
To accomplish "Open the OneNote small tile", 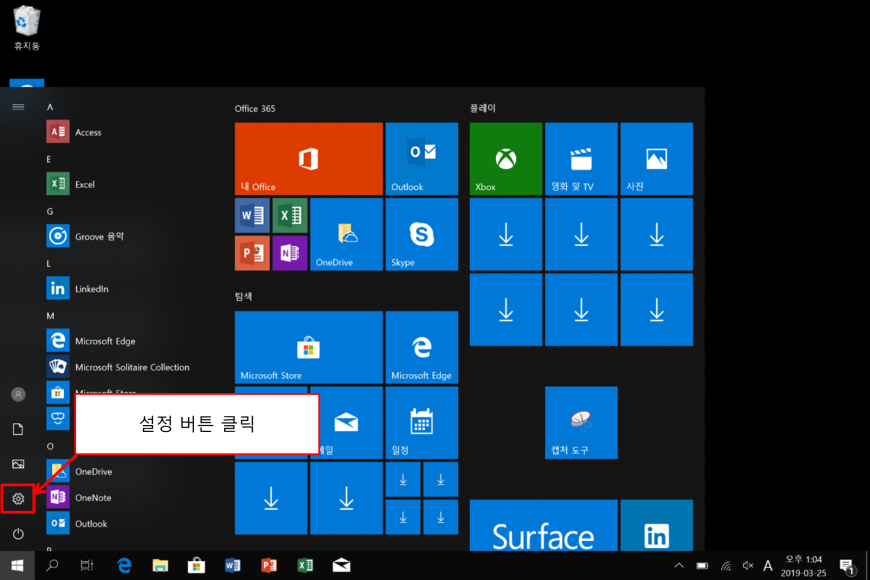I will coord(290,253).
